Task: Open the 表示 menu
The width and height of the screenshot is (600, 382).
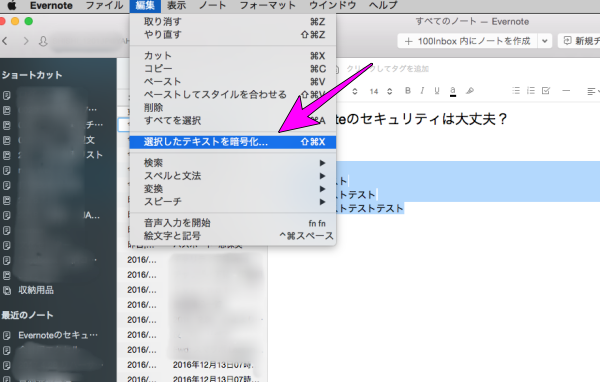Action: tap(176, 5)
